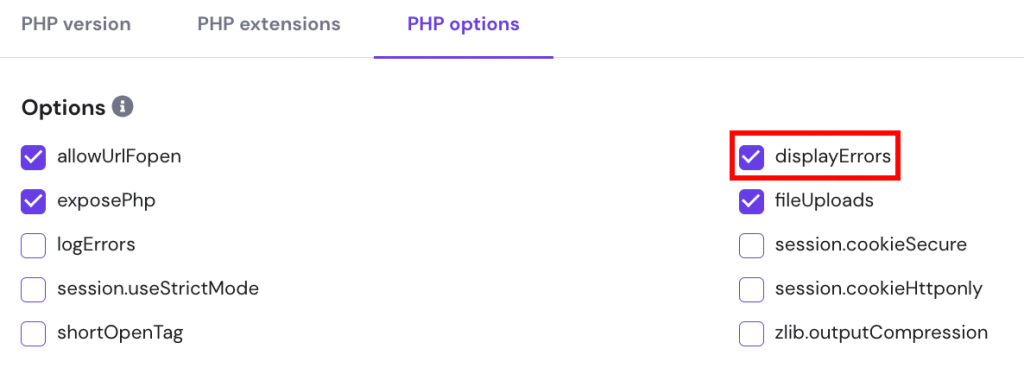Click the allowUrlFopen label
This screenshot has height=368, width=1024.
coord(119,157)
